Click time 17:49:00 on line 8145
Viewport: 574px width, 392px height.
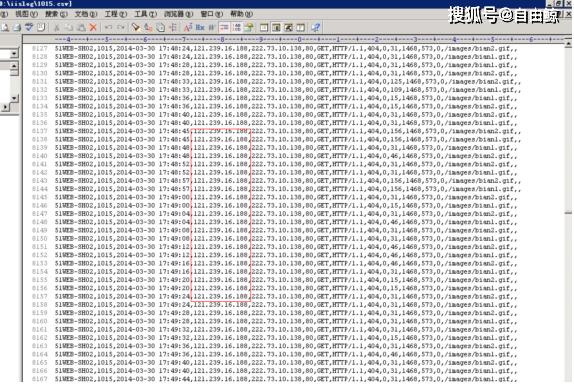coord(174,197)
